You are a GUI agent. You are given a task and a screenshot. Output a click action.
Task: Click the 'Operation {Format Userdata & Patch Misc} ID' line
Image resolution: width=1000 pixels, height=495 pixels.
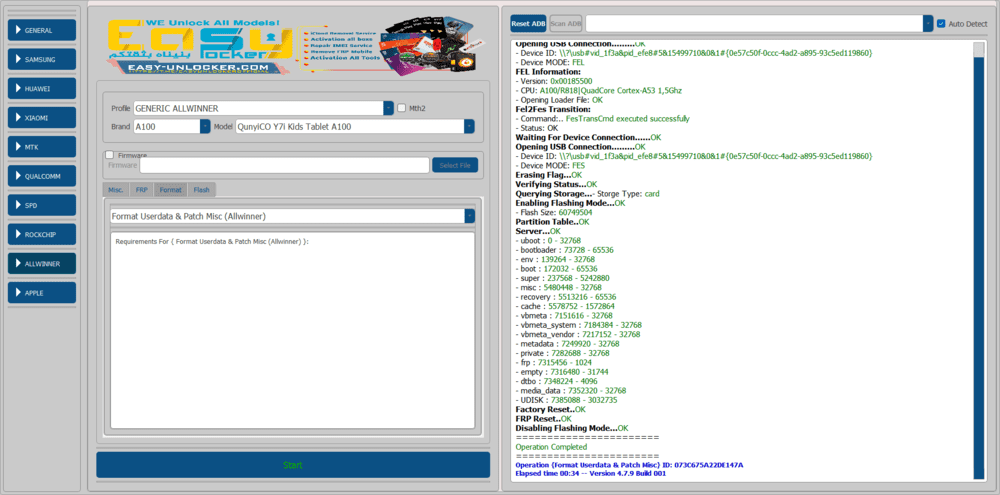point(629,465)
